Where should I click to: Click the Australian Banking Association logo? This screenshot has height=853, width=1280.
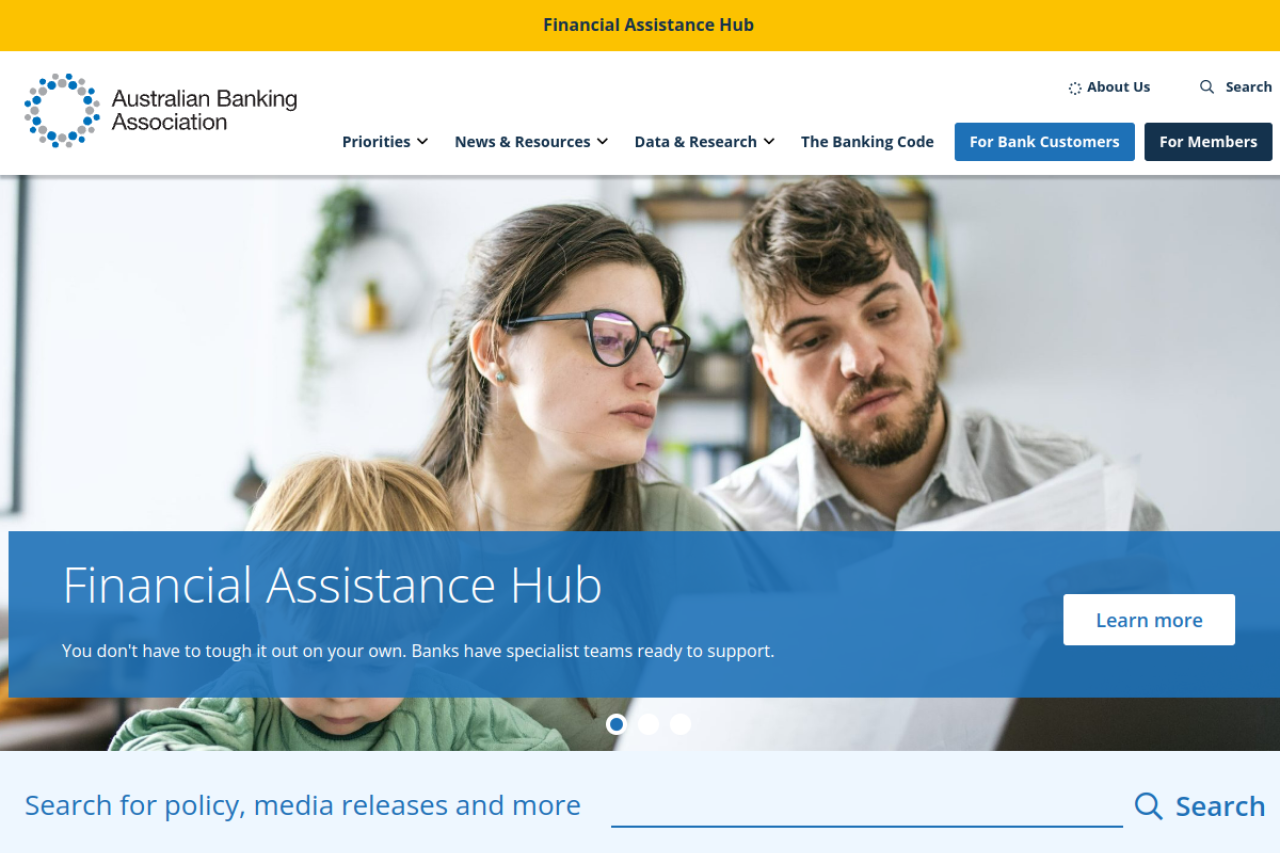tap(161, 110)
